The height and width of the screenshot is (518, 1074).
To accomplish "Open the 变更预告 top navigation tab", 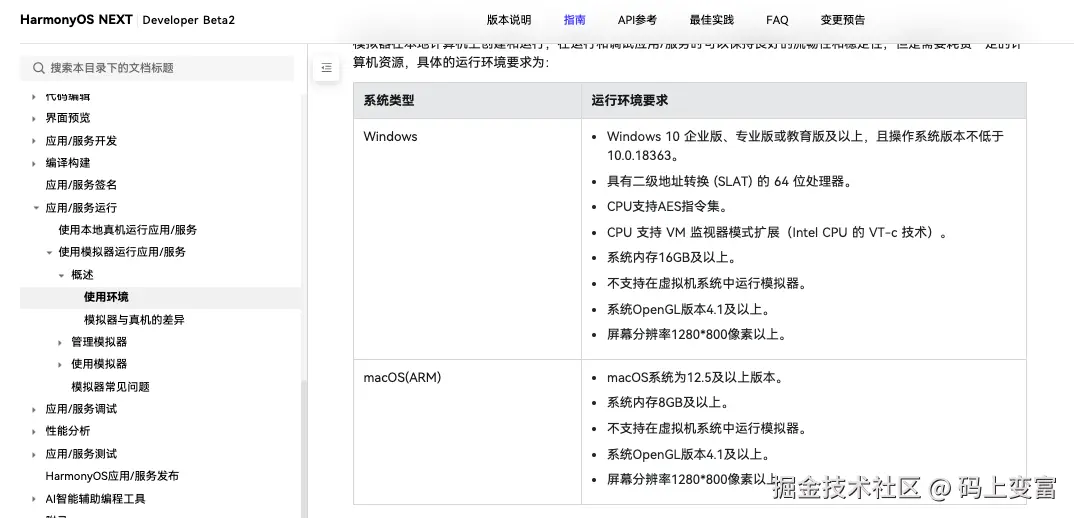I will 842,20.
